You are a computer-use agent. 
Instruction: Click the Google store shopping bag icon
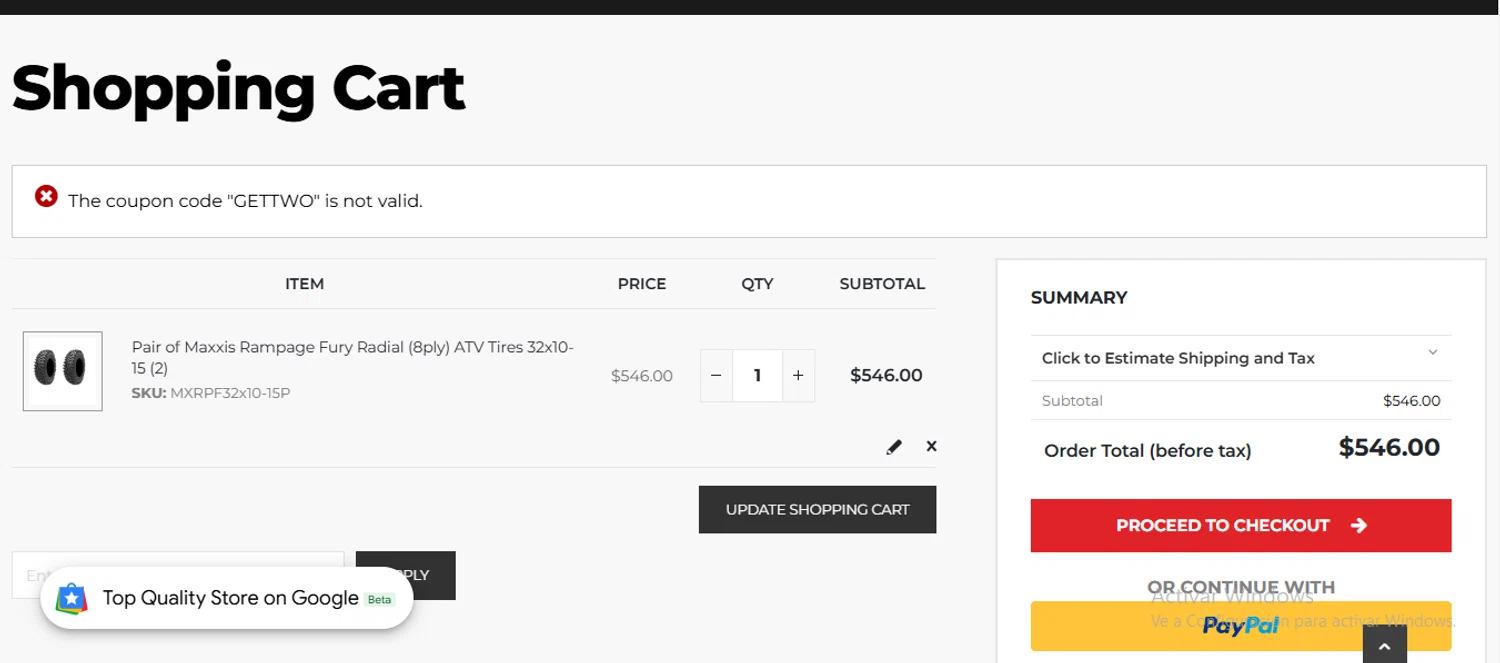(71, 599)
